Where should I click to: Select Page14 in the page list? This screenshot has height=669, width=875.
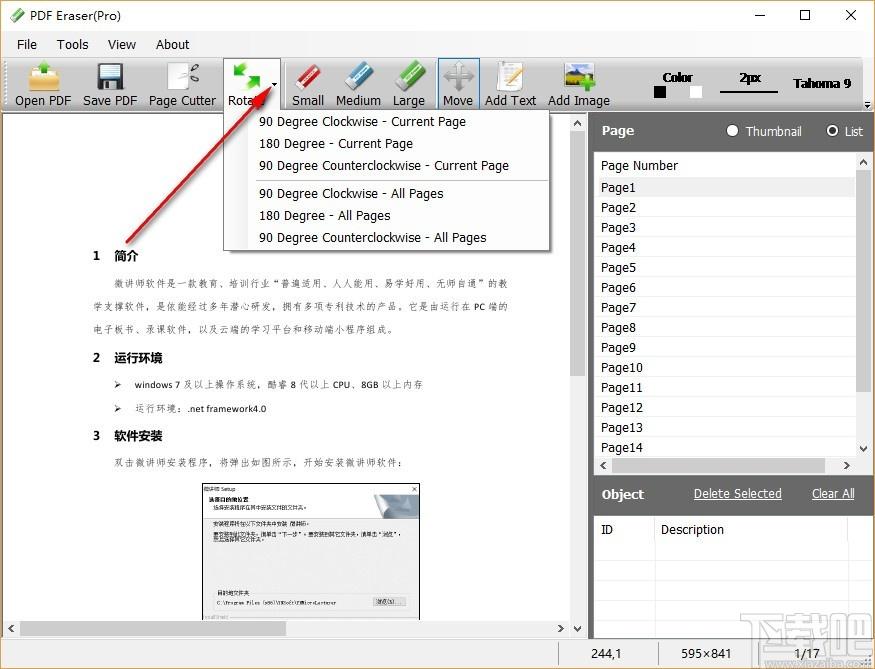coord(727,447)
